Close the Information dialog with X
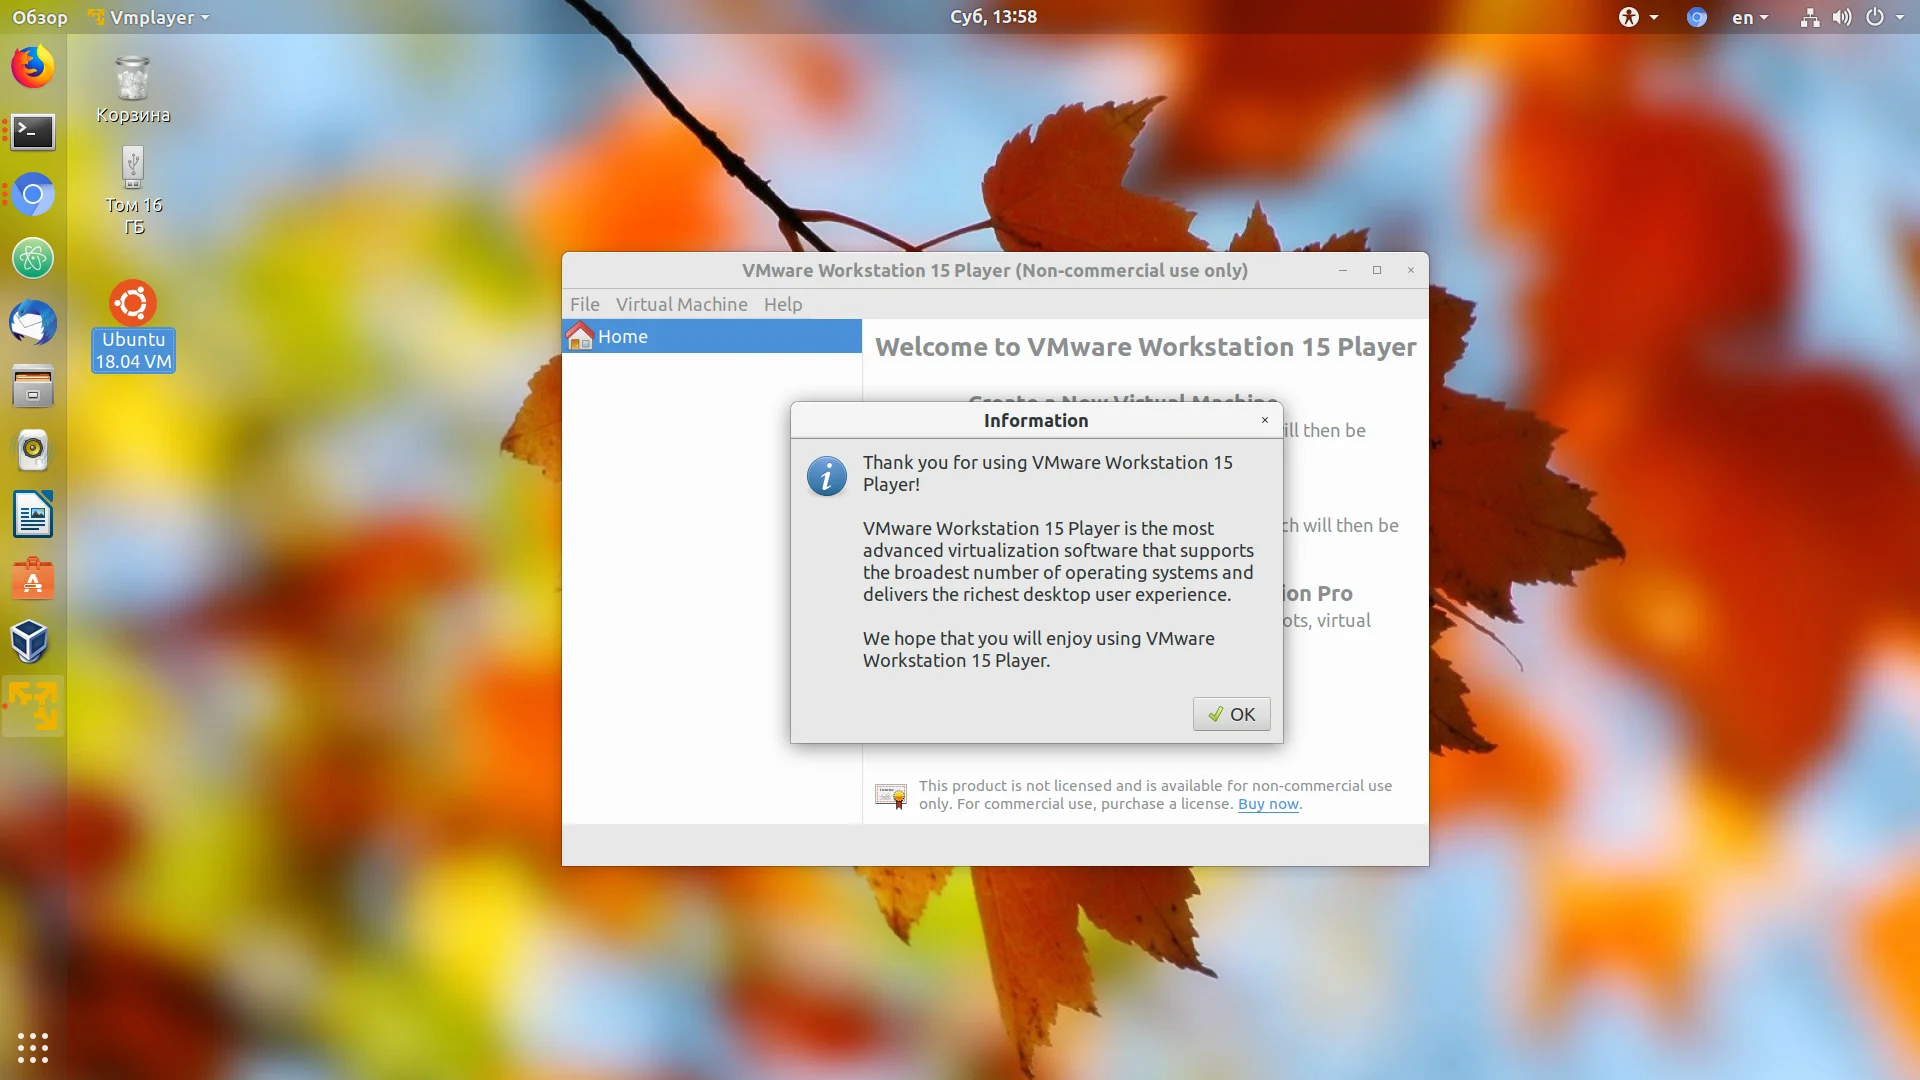Viewport: 1920px width, 1080px height. click(1265, 420)
